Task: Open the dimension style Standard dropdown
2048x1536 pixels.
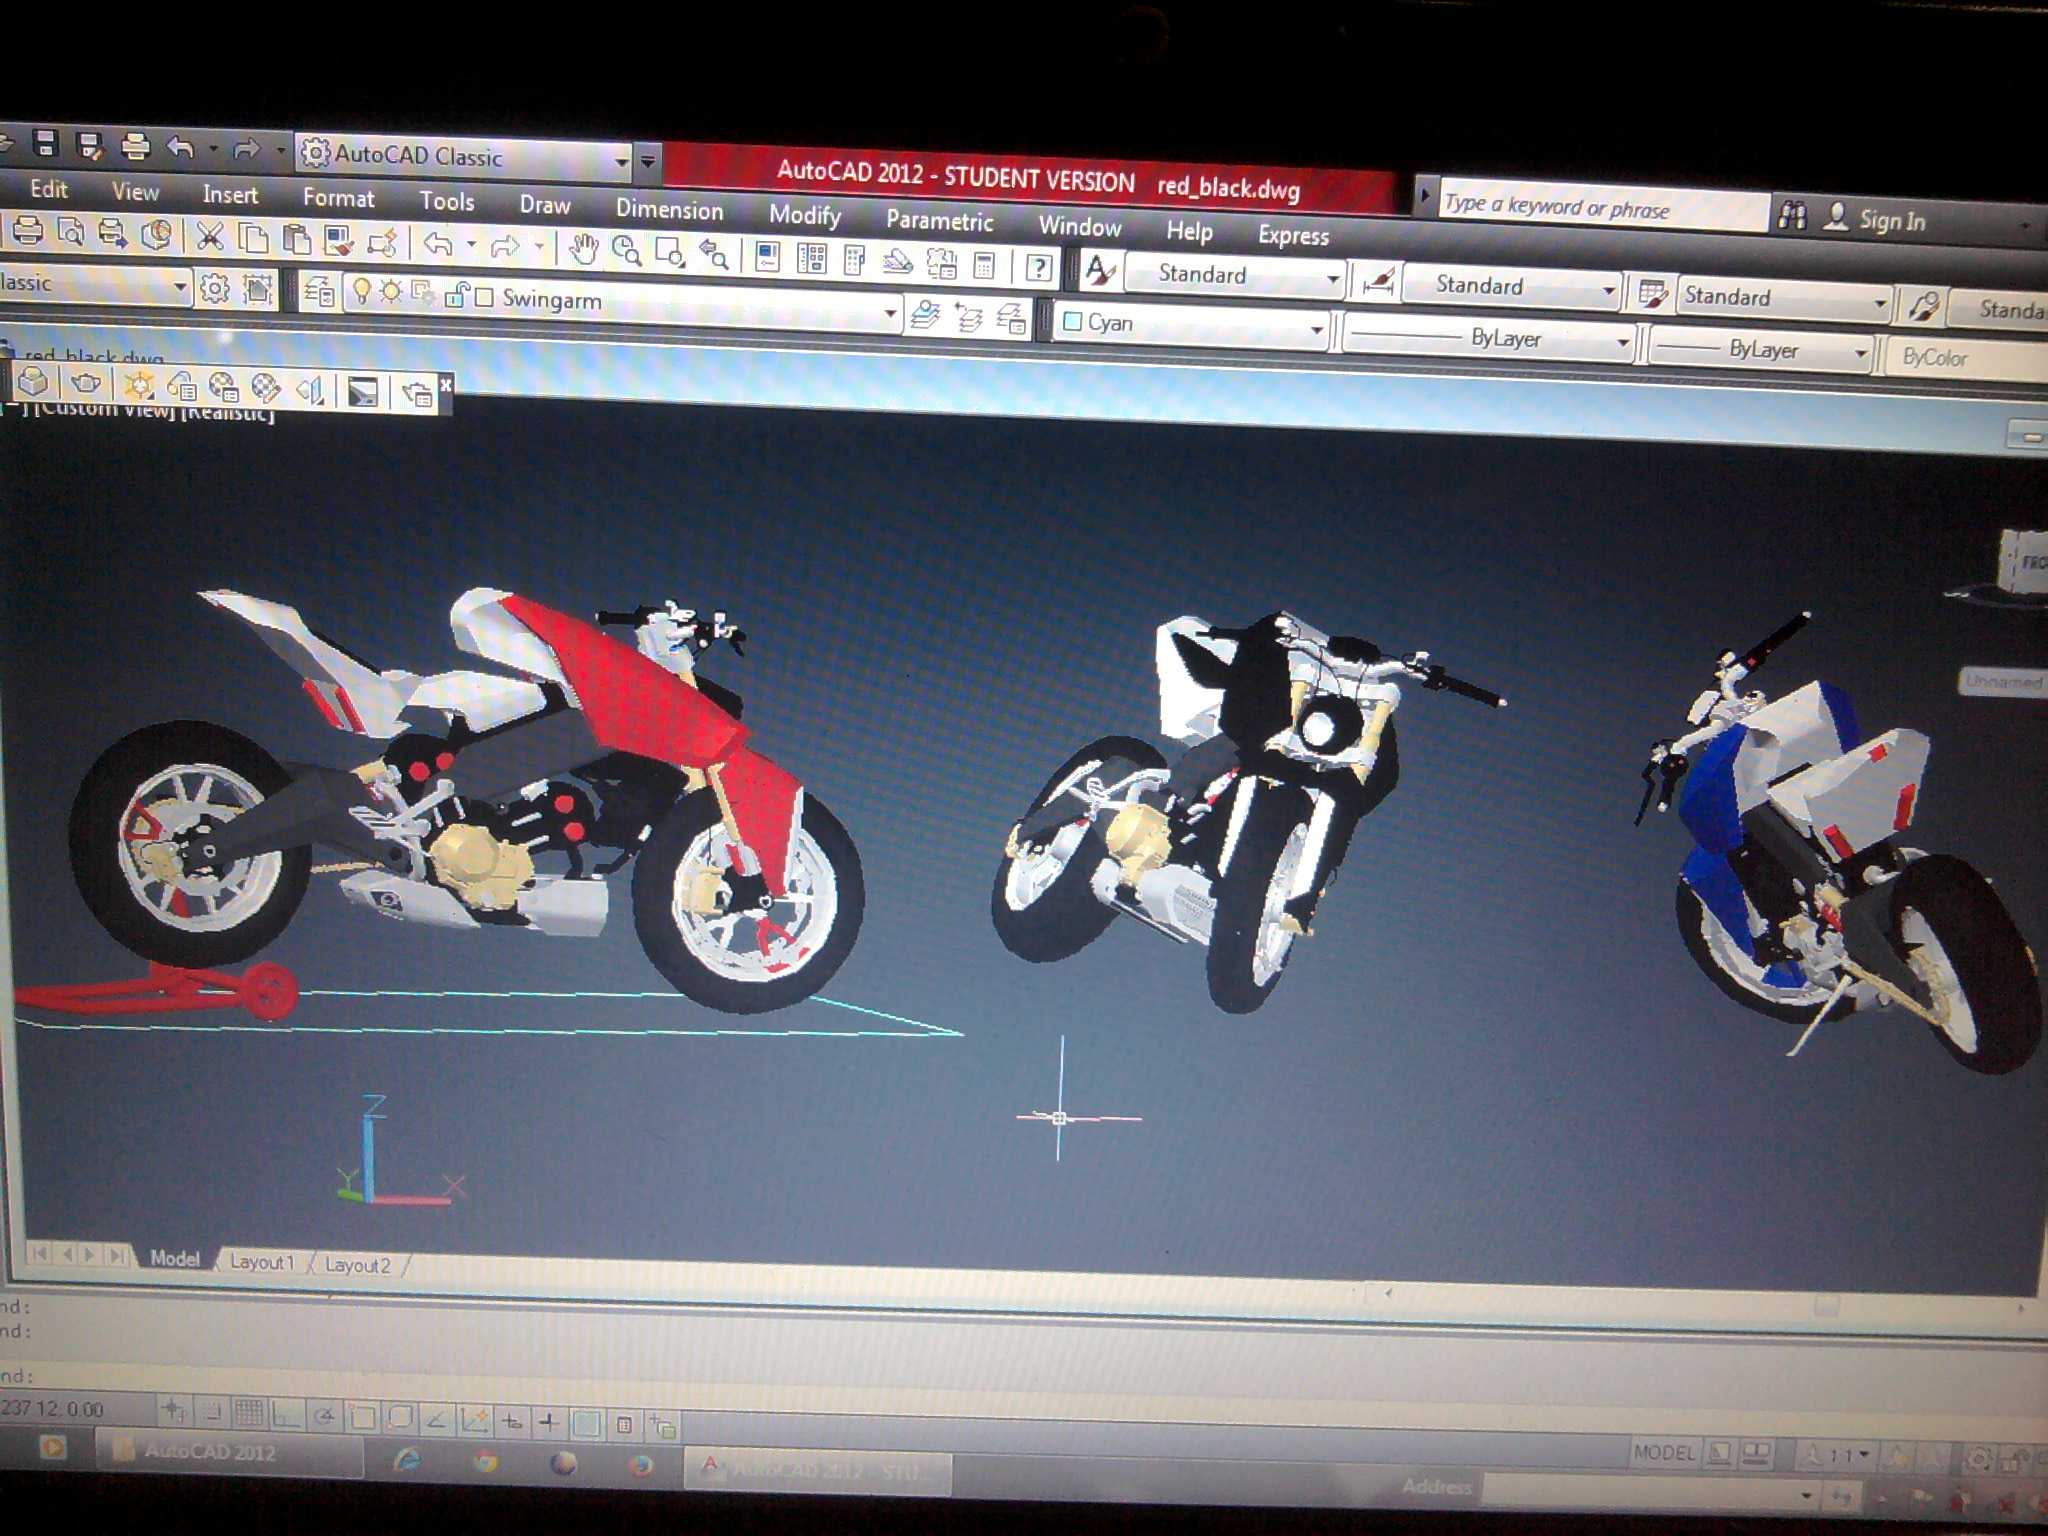Action: point(1512,286)
